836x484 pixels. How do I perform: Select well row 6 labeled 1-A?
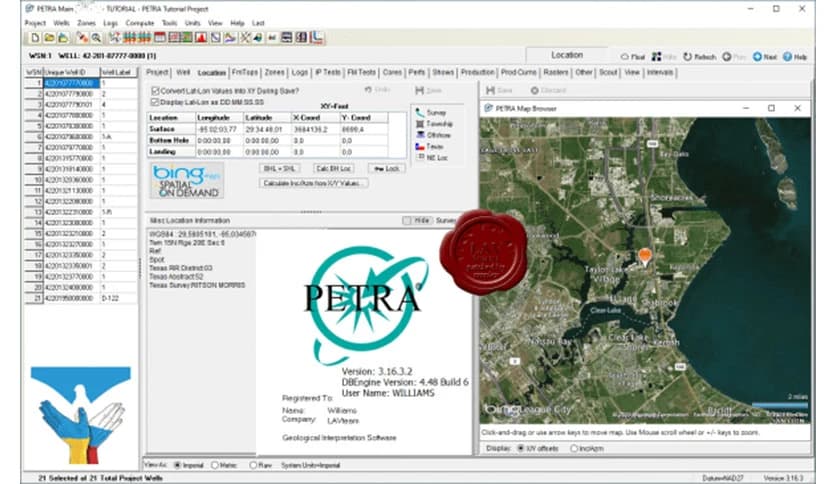click(x=81, y=137)
